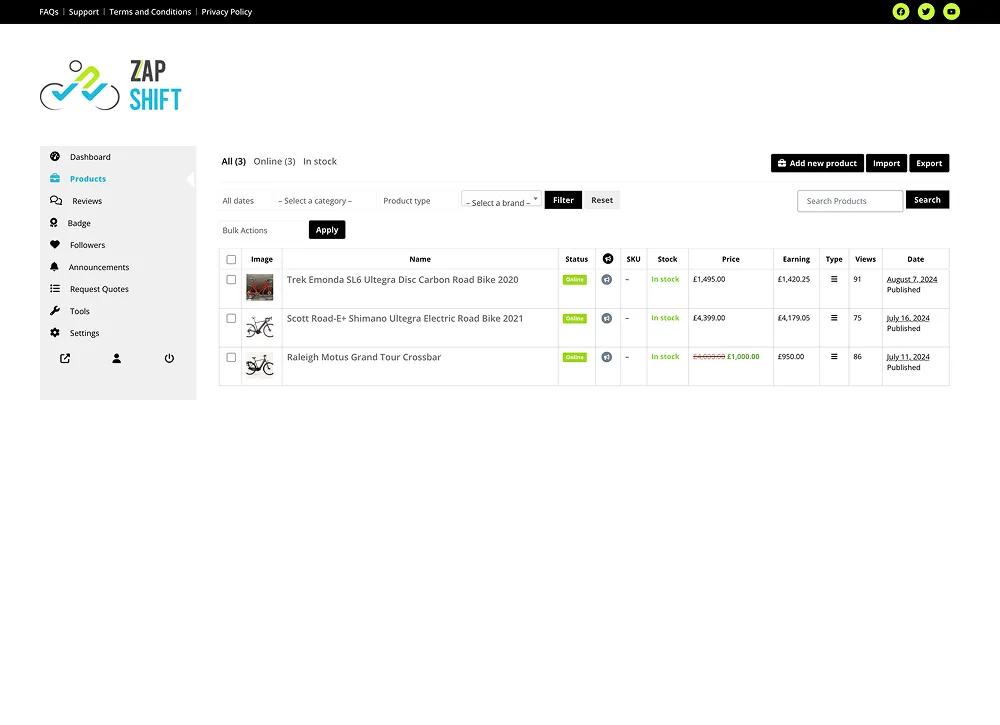Select the Tools wrench icon

pyautogui.click(x=55, y=310)
